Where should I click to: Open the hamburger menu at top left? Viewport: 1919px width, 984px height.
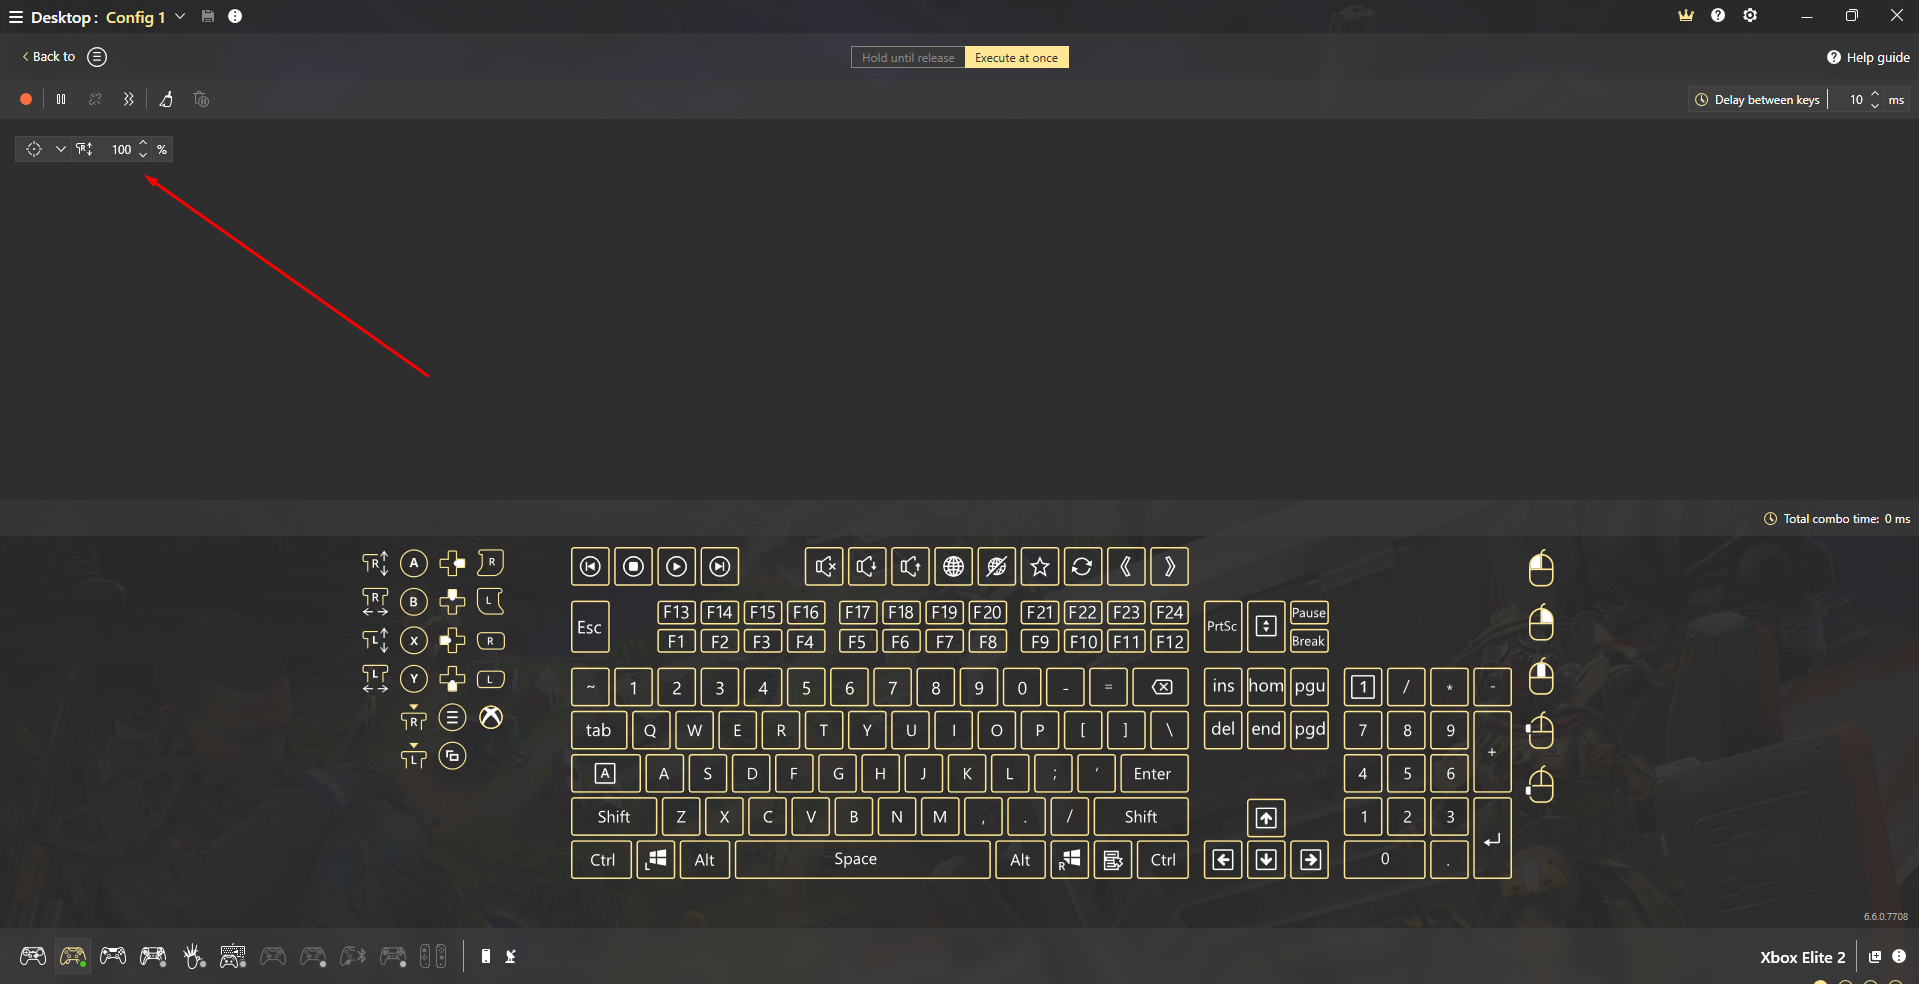click(15, 17)
